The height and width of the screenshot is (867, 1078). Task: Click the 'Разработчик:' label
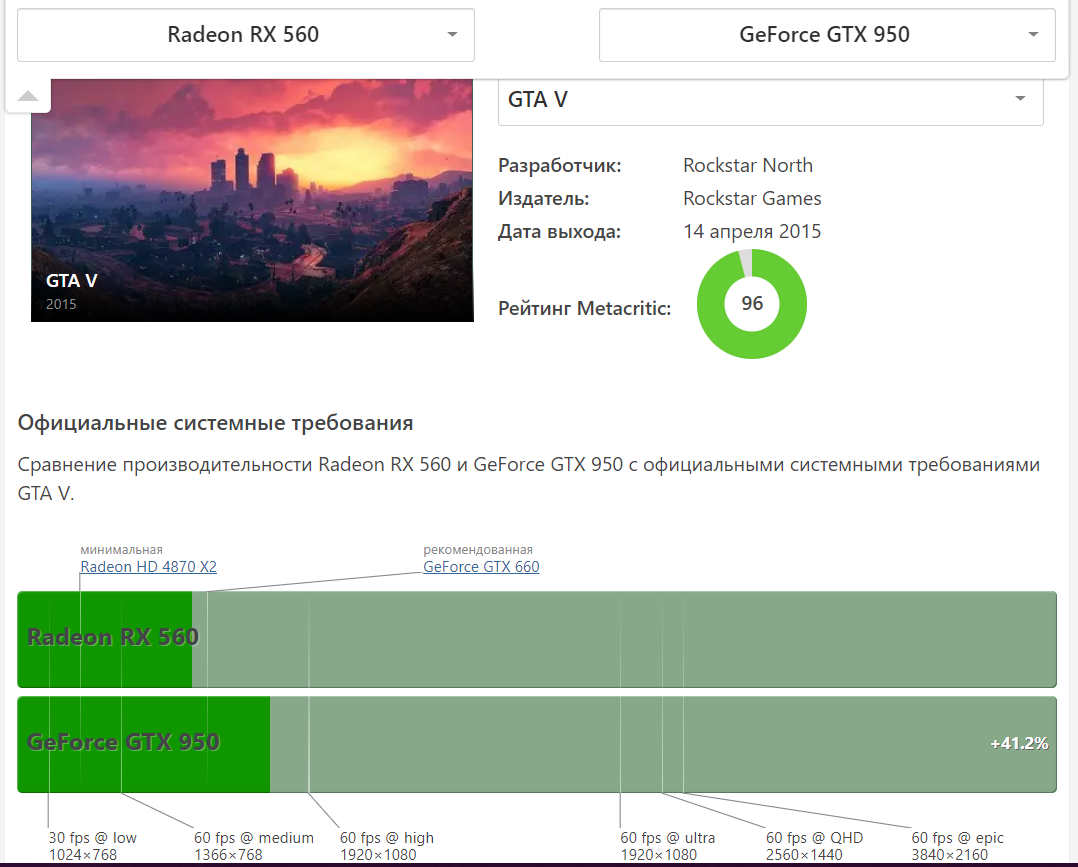pos(560,165)
